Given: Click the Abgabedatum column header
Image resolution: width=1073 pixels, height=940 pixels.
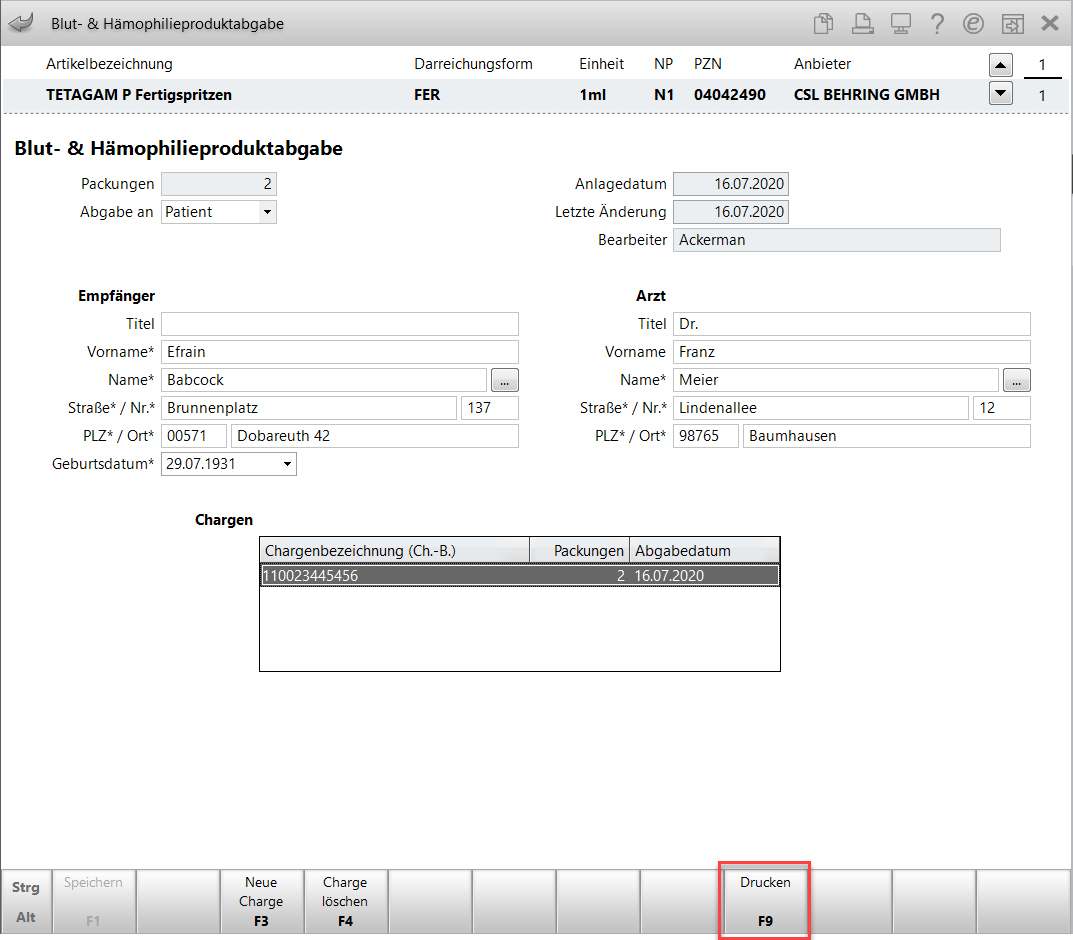Looking at the screenshot, I should (x=704, y=551).
